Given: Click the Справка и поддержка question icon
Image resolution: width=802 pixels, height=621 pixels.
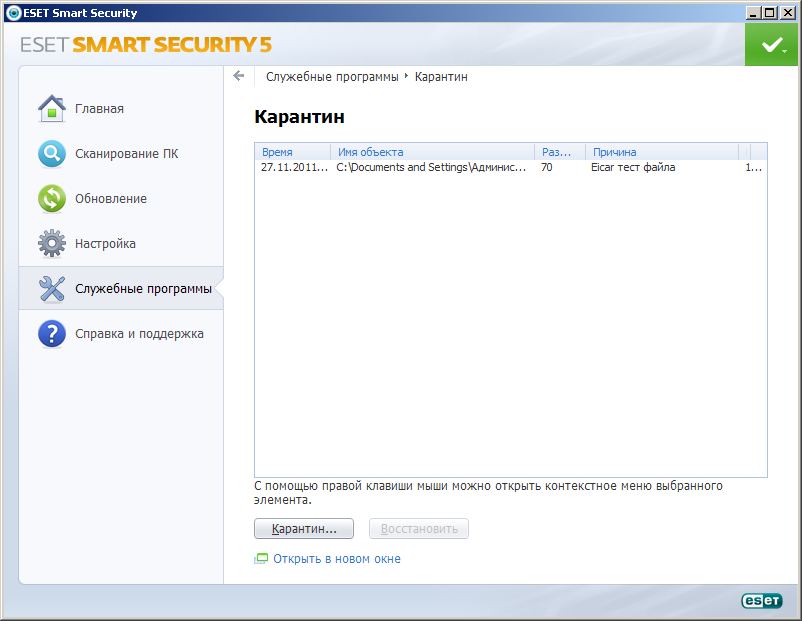Looking at the screenshot, I should tap(52, 334).
